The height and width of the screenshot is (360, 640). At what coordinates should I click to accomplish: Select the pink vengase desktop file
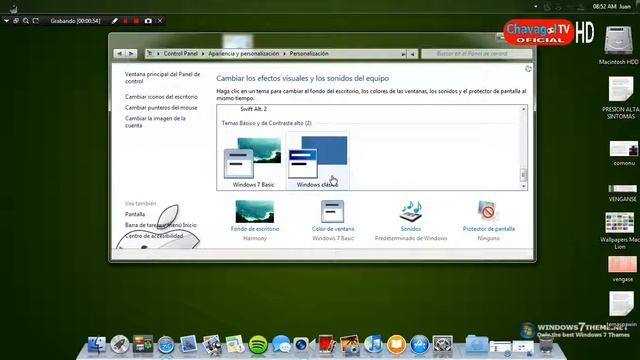click(622, 269)
